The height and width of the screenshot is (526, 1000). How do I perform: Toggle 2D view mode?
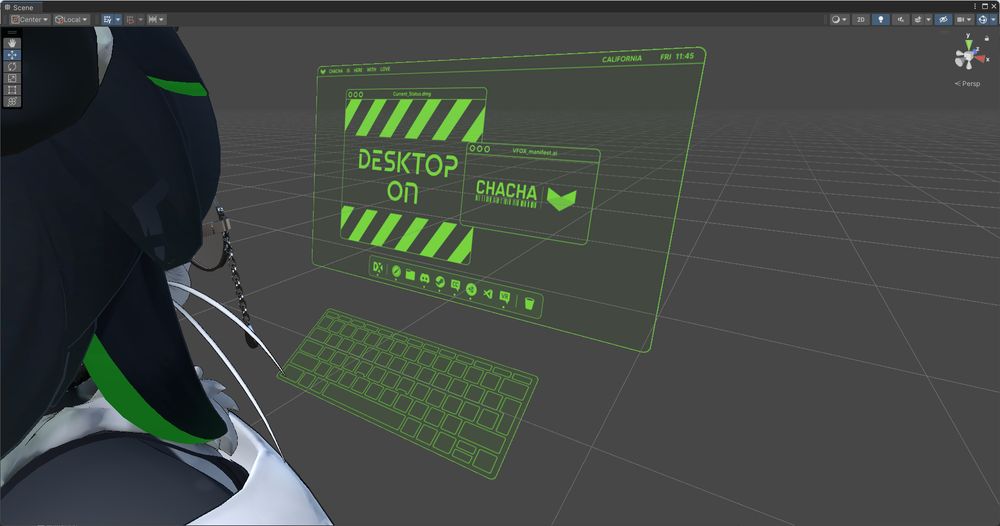point(860,20)
